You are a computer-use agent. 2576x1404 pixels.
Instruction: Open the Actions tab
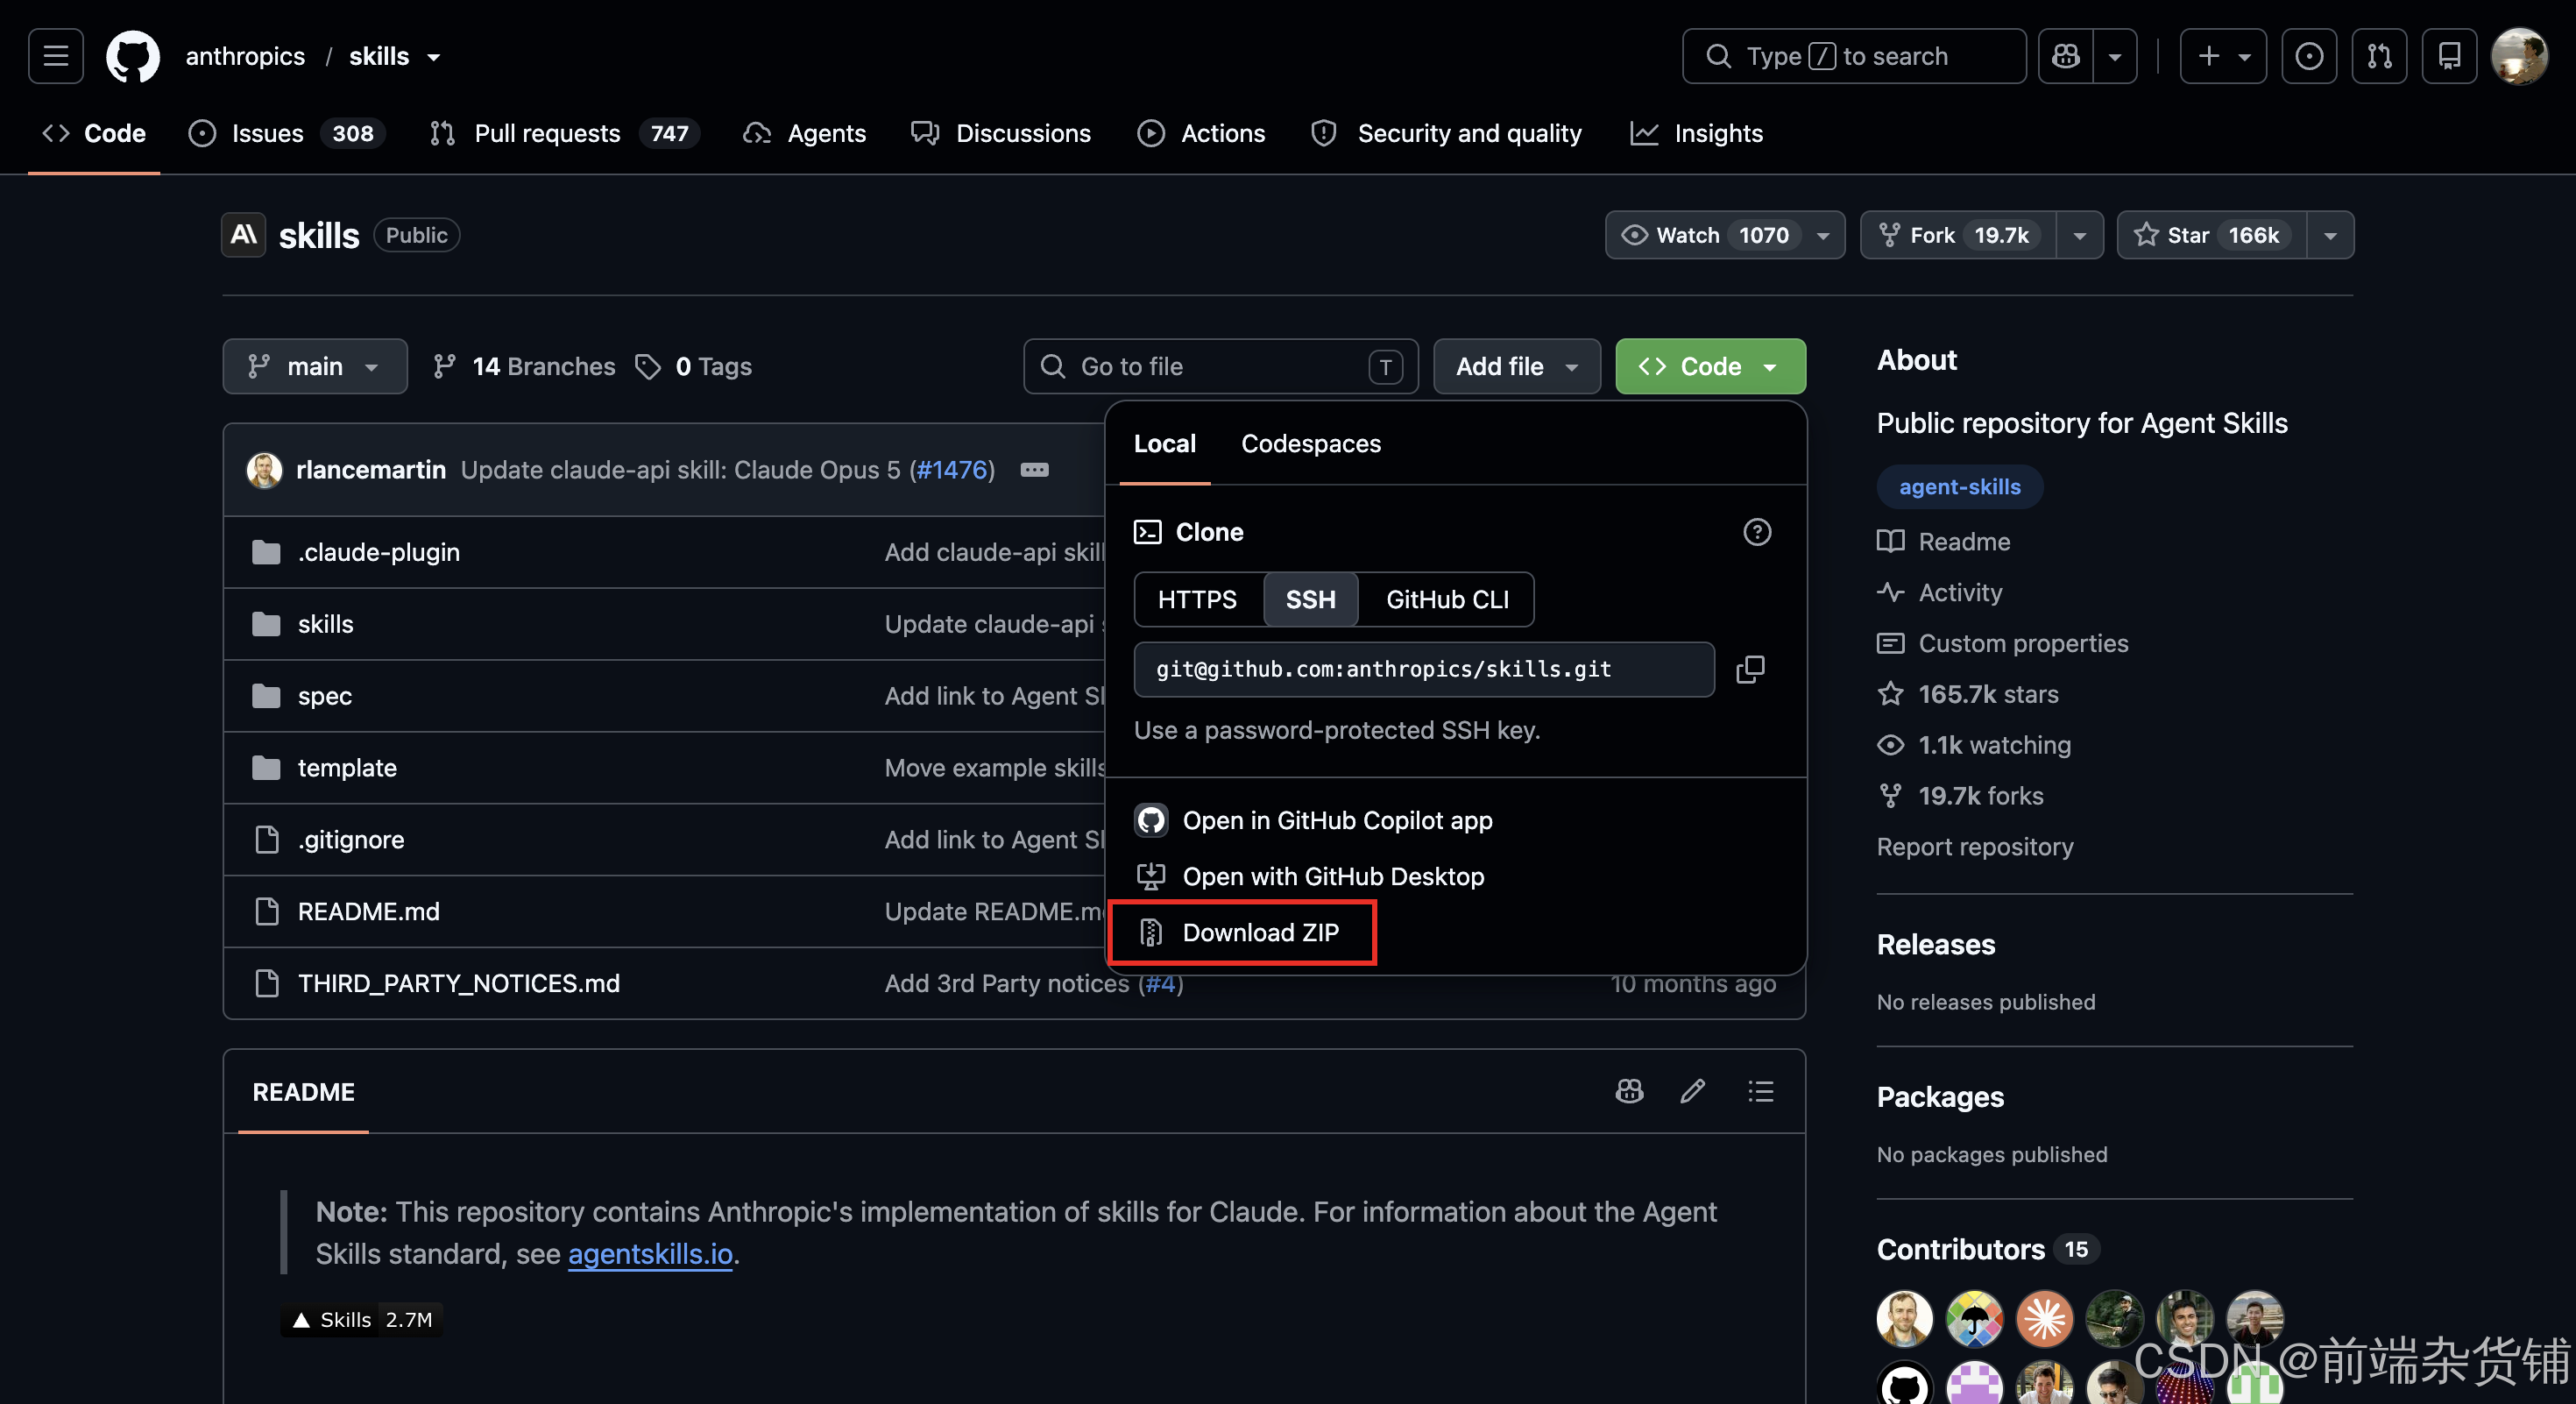click(1201, 133)
